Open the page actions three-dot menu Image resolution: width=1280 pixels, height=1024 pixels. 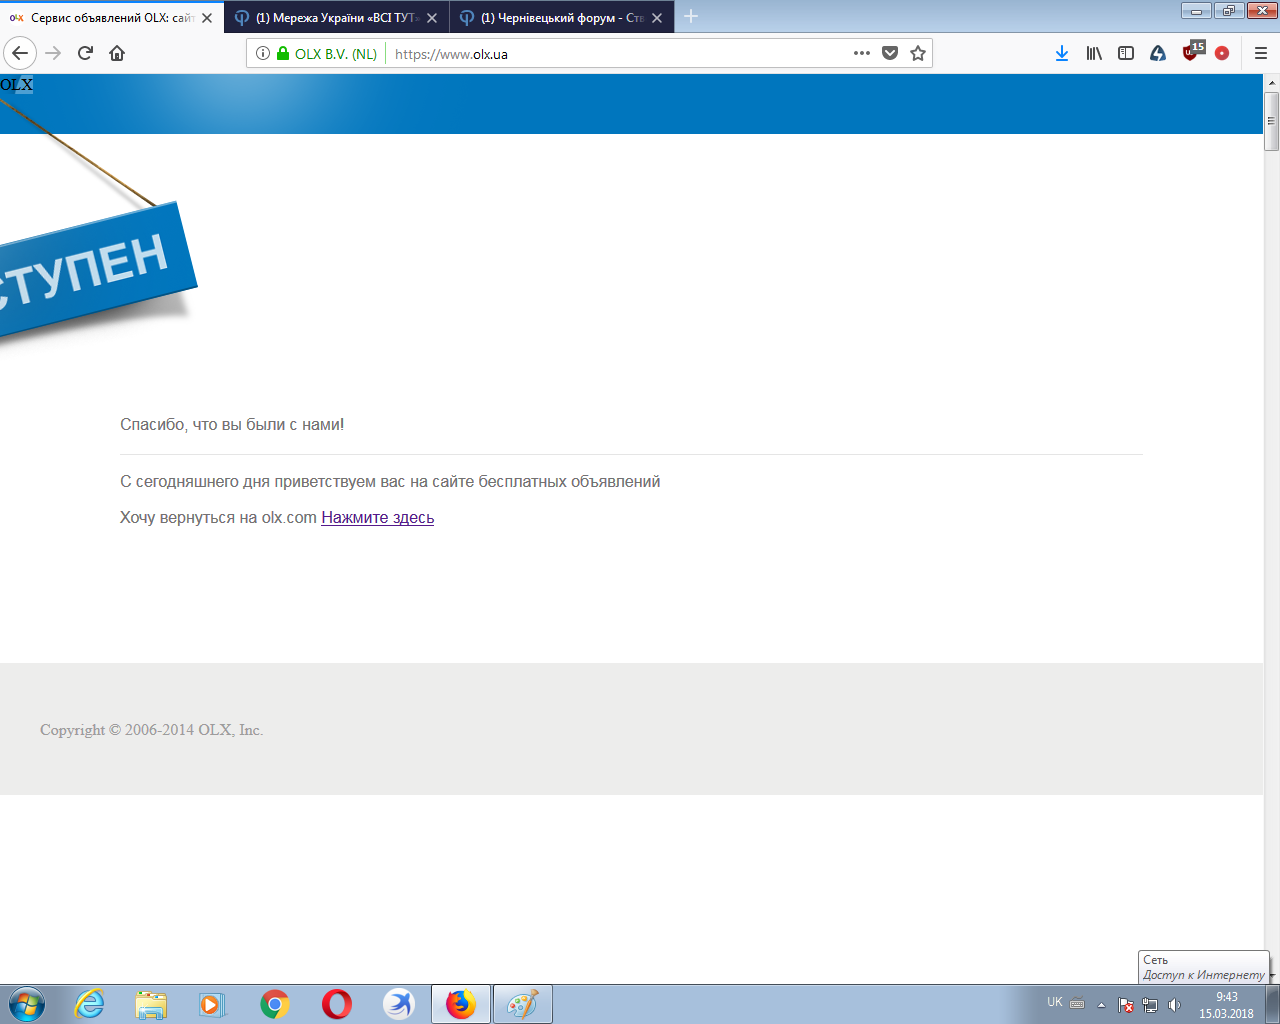(862, 53)
